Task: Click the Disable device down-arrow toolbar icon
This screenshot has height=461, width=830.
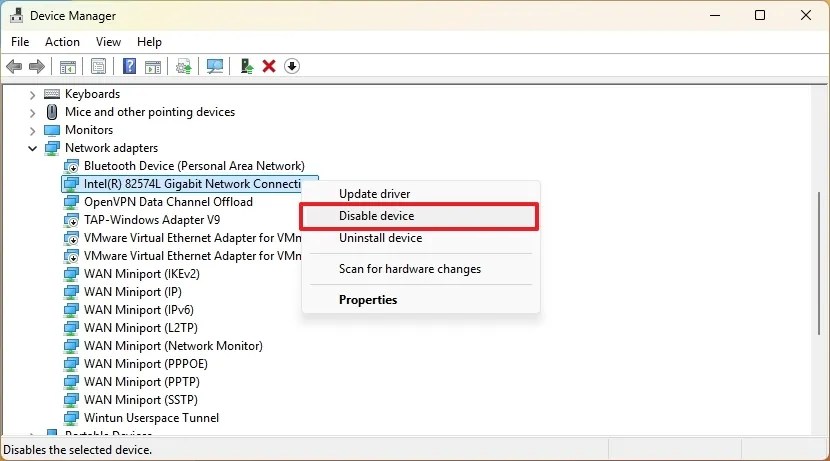Action: pyautogui.click(x=292, y=66)
